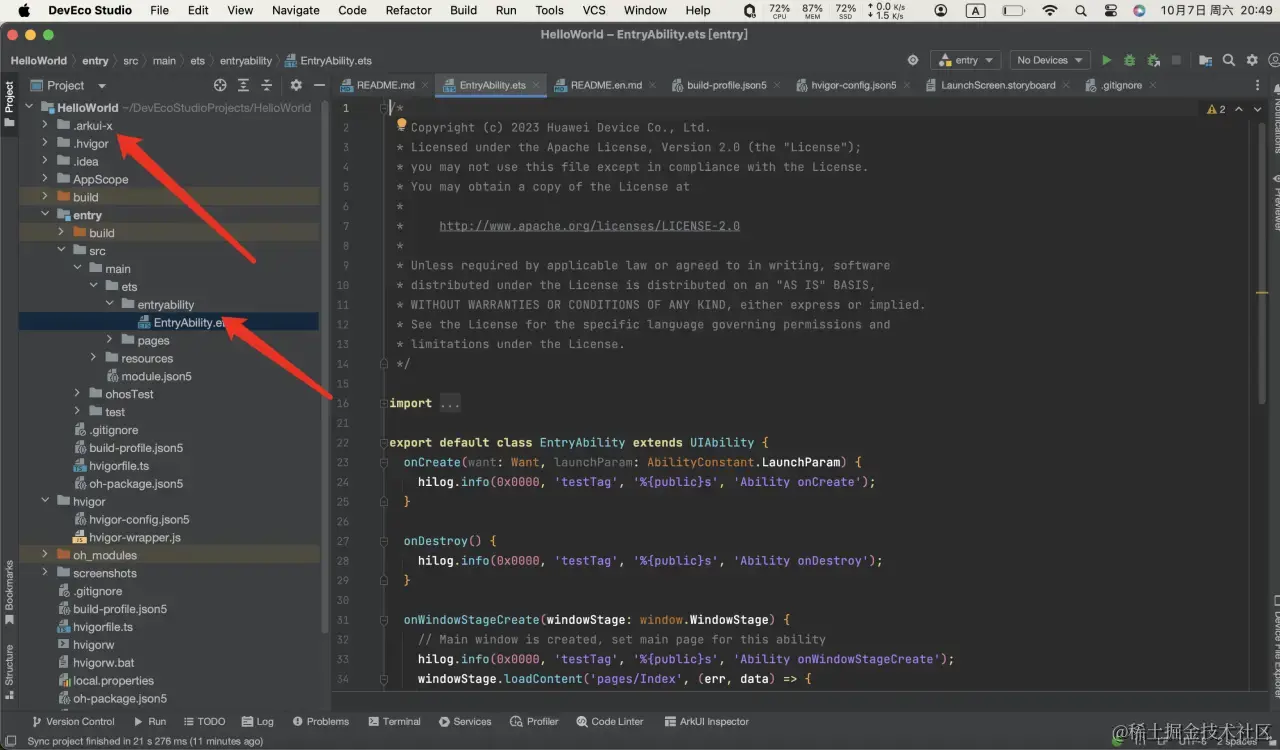
Task: Click the target icon left of entry selector
Action: (x=912, y=60)
